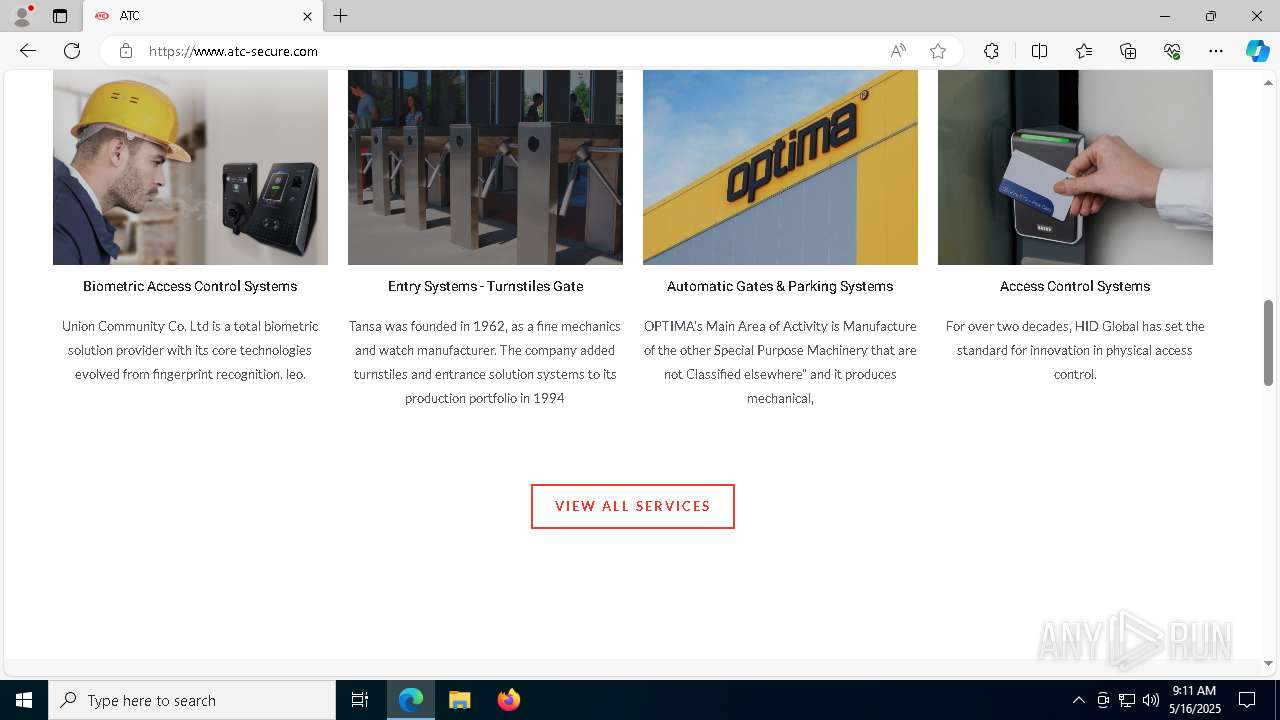The height and width of the screenshot is (720, 1280).
Task: Open a new tab with plus button
Action: [340, 16]
